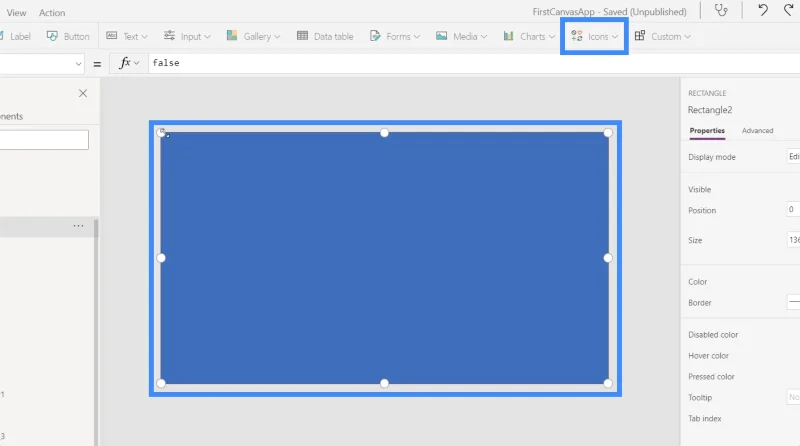Insert a Button control

point(68,36)
